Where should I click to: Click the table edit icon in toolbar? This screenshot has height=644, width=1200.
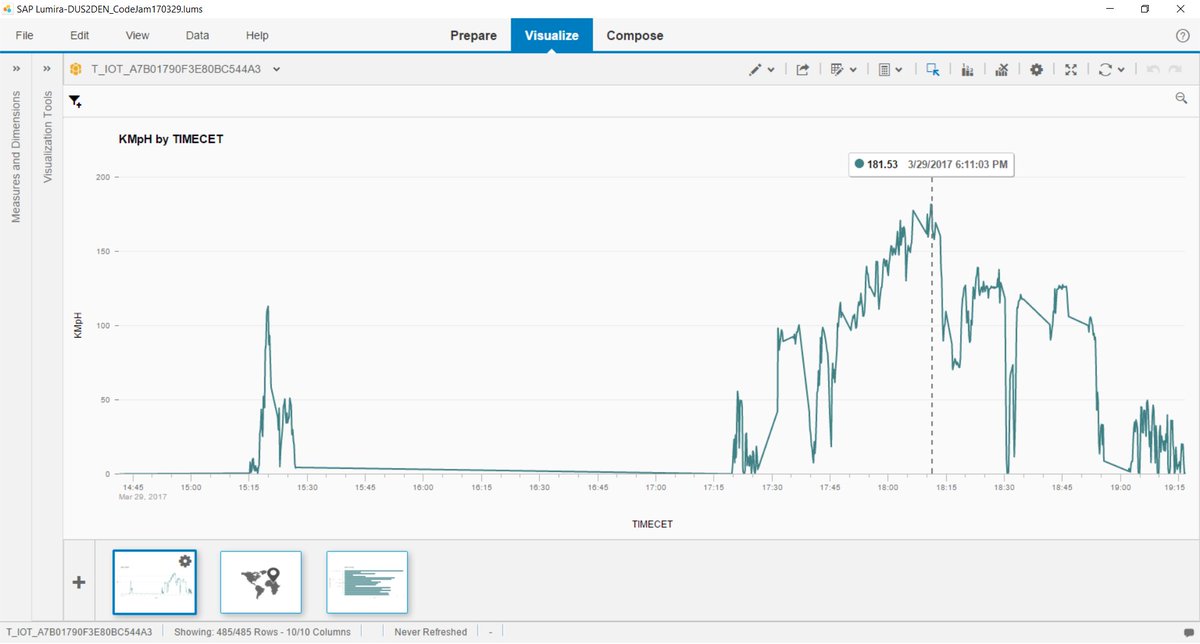point(838,70)
